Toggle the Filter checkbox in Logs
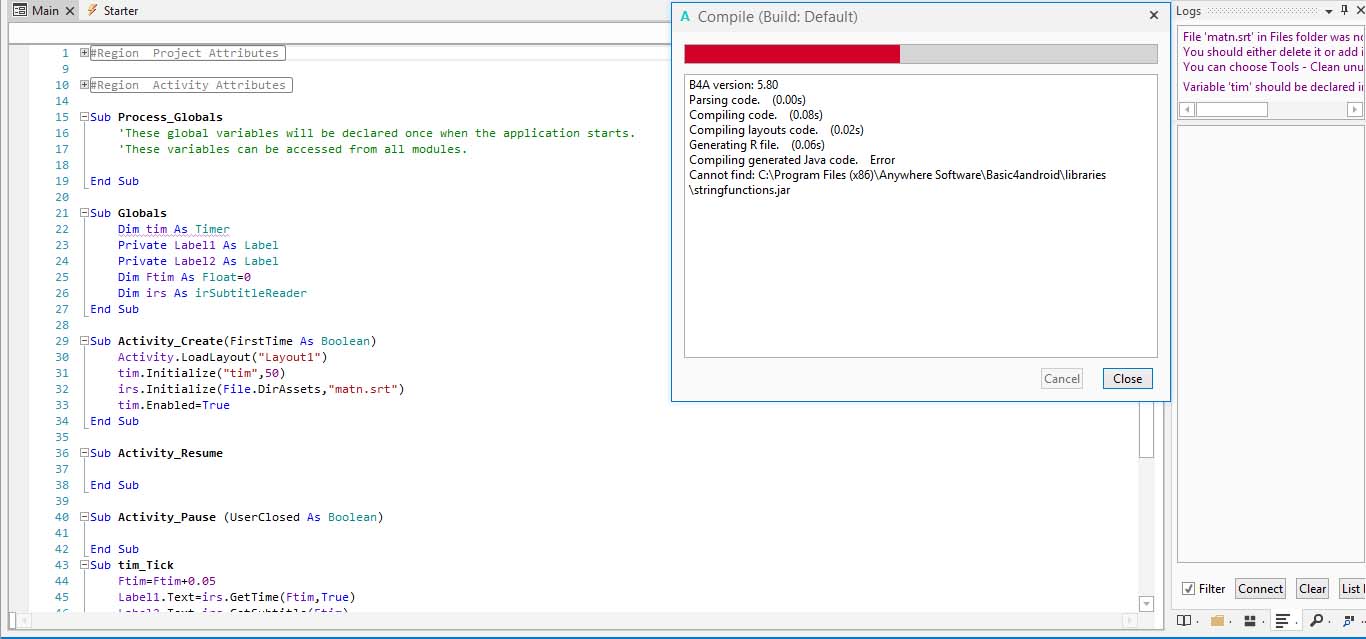This screenshot has width=1366, height=639. [1188, 589]
